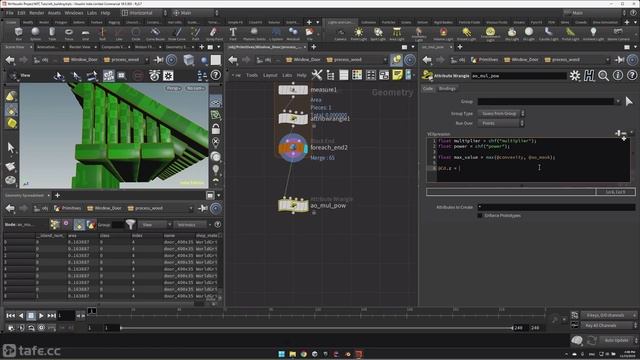
Task: Select the ao_mul_pow wrangle node
Action: coord(293,205)
